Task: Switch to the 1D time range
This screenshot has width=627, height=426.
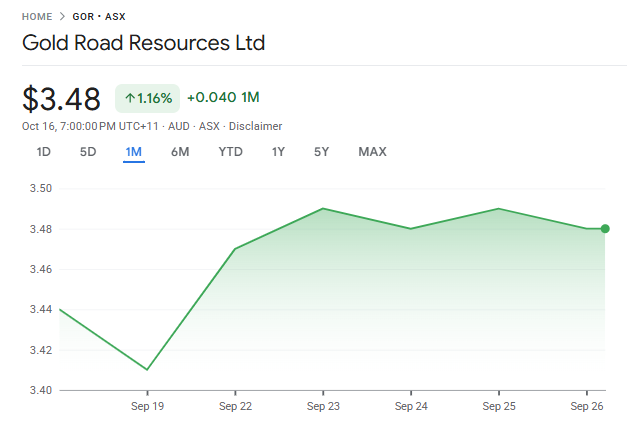Action: click(43, 152)
